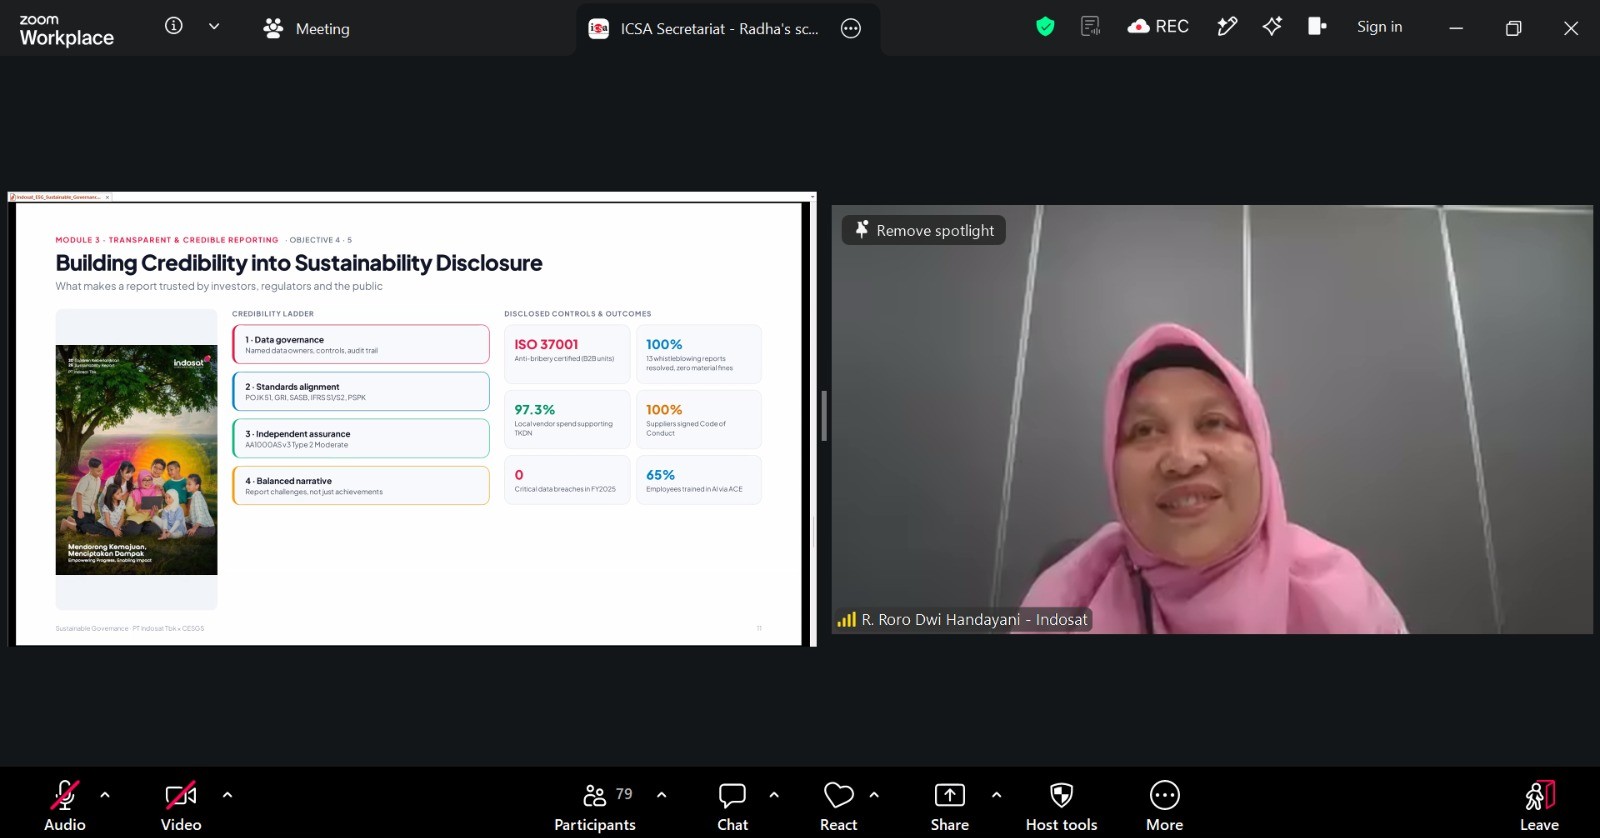Leave the meeting
The image size is (1600, 838).
[x=1539, y=806]
